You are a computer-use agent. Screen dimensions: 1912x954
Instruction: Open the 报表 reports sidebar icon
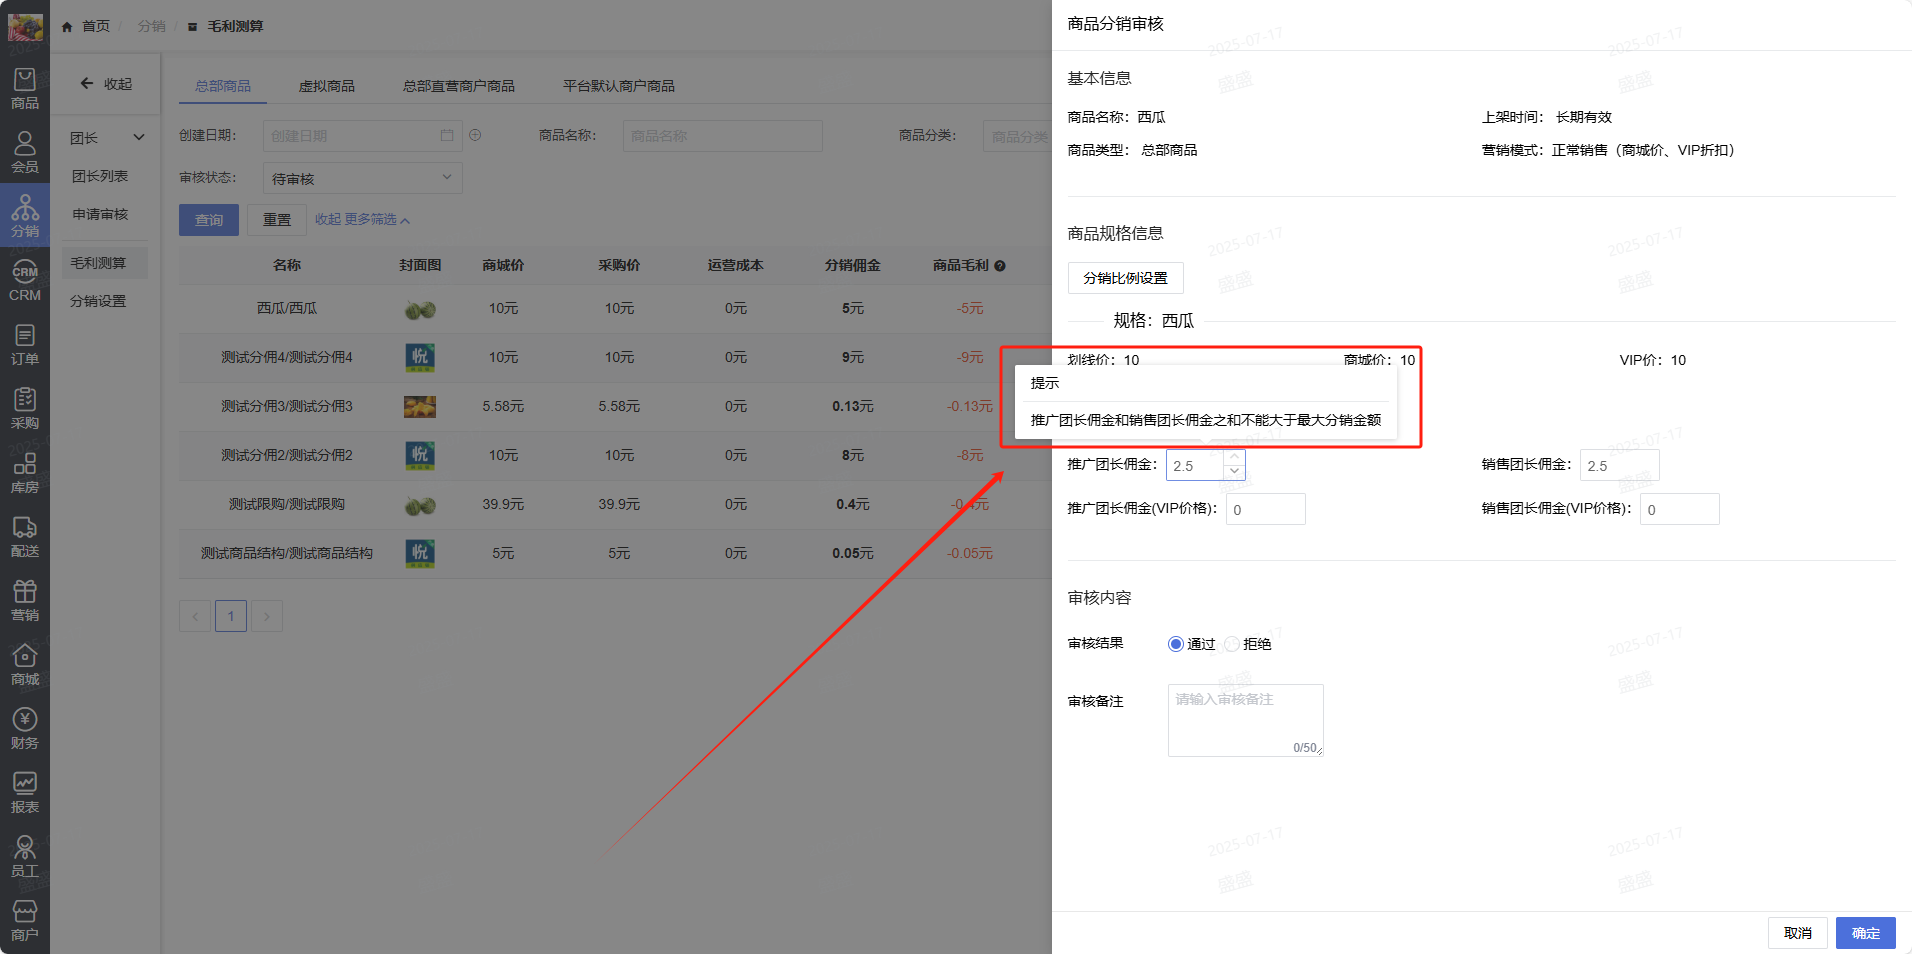pyautogui.click(x=25, y=792)
